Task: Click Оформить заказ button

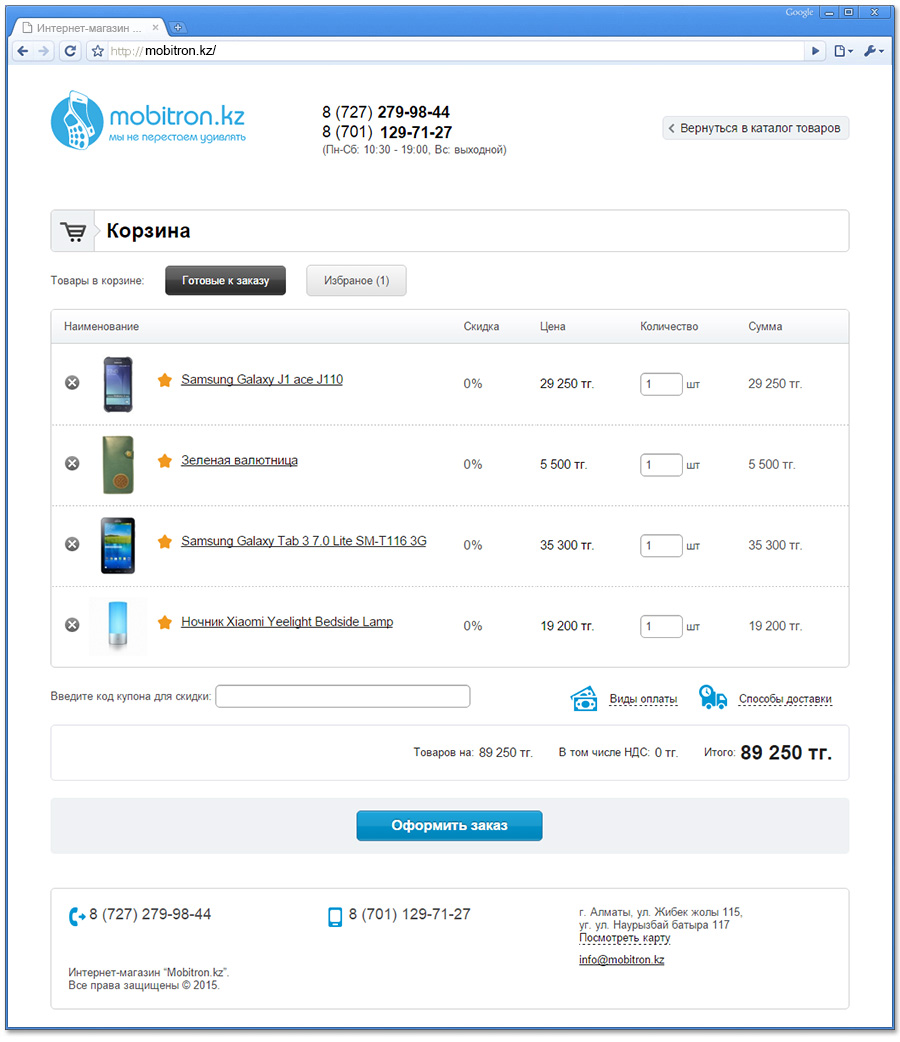Action: pyautogui.click(x=449, y=825)
